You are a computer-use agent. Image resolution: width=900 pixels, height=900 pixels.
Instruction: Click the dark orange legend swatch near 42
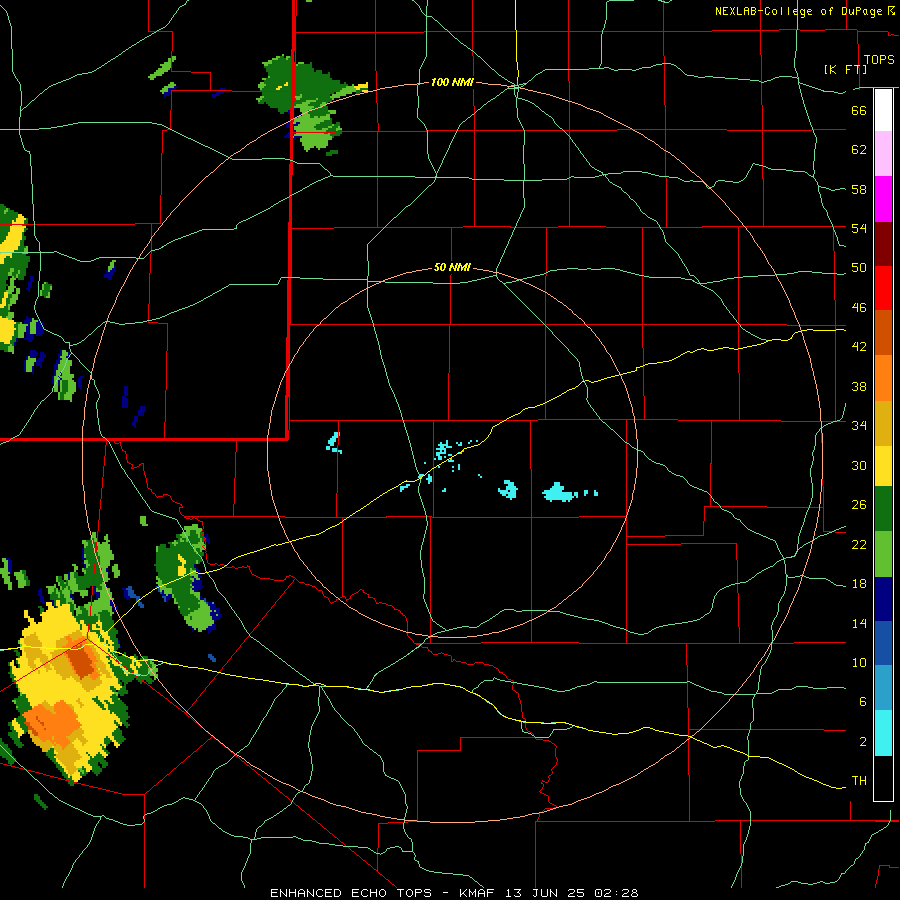tap(883, 332)
